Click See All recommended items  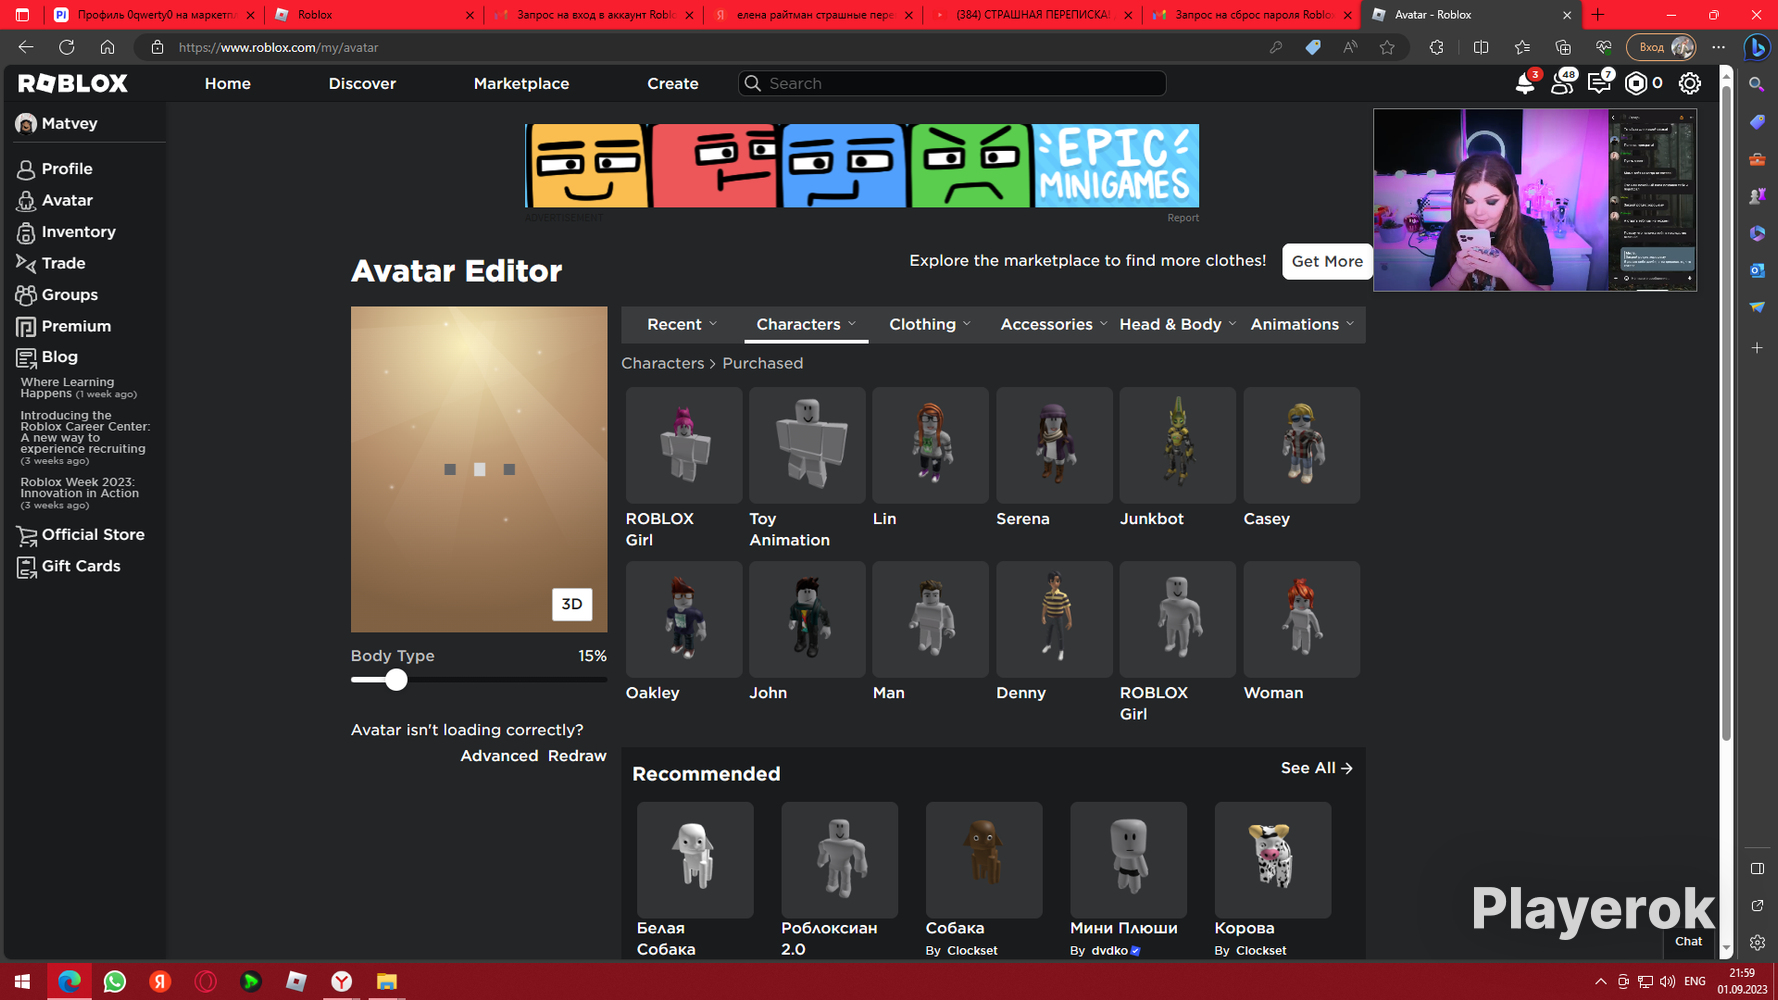tap(1317, 768)
